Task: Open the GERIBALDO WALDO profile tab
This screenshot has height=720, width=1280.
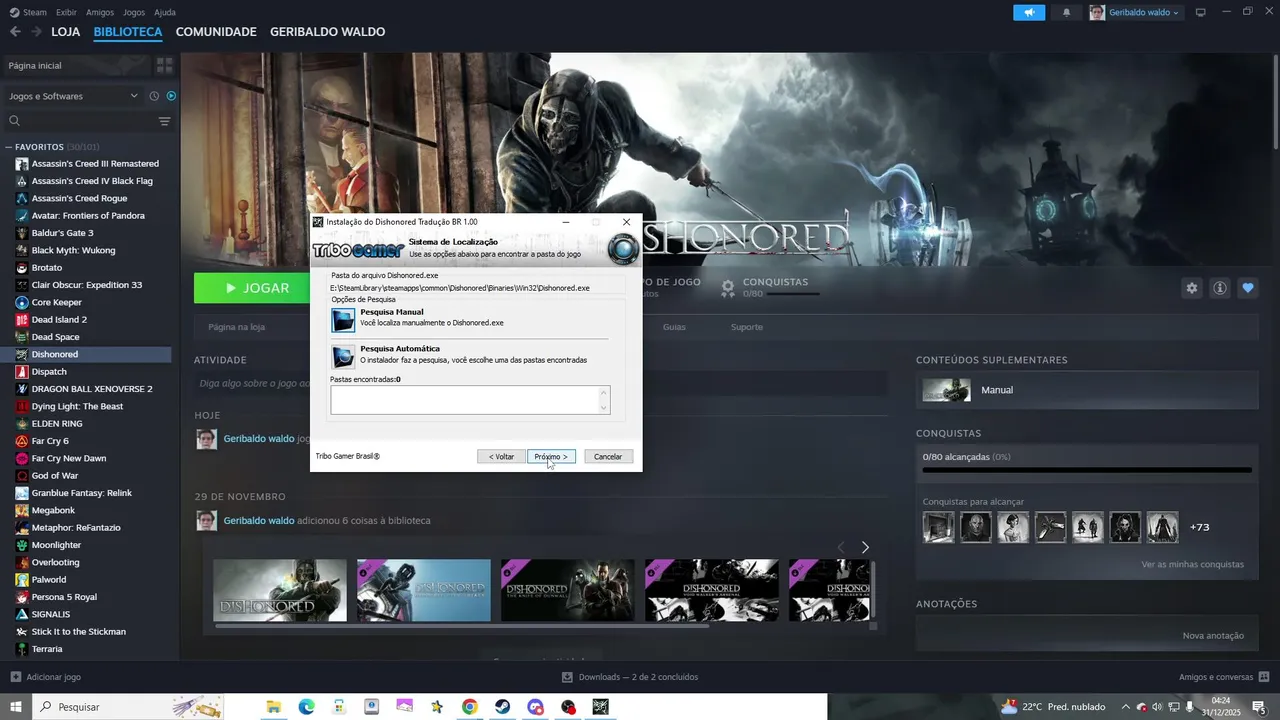Action: (327, 32)
